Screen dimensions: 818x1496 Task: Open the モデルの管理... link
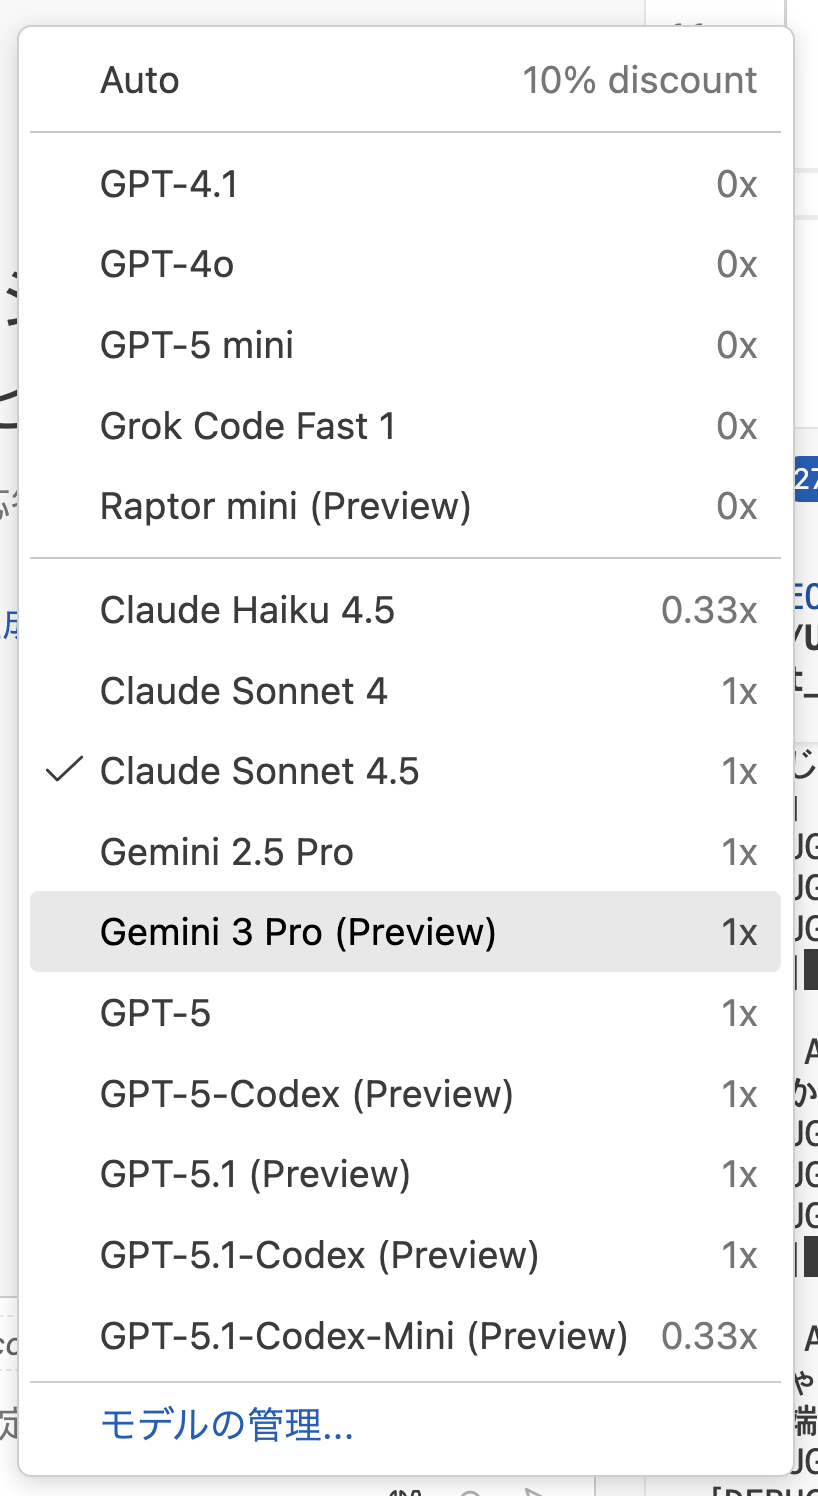coord(227,1425)
